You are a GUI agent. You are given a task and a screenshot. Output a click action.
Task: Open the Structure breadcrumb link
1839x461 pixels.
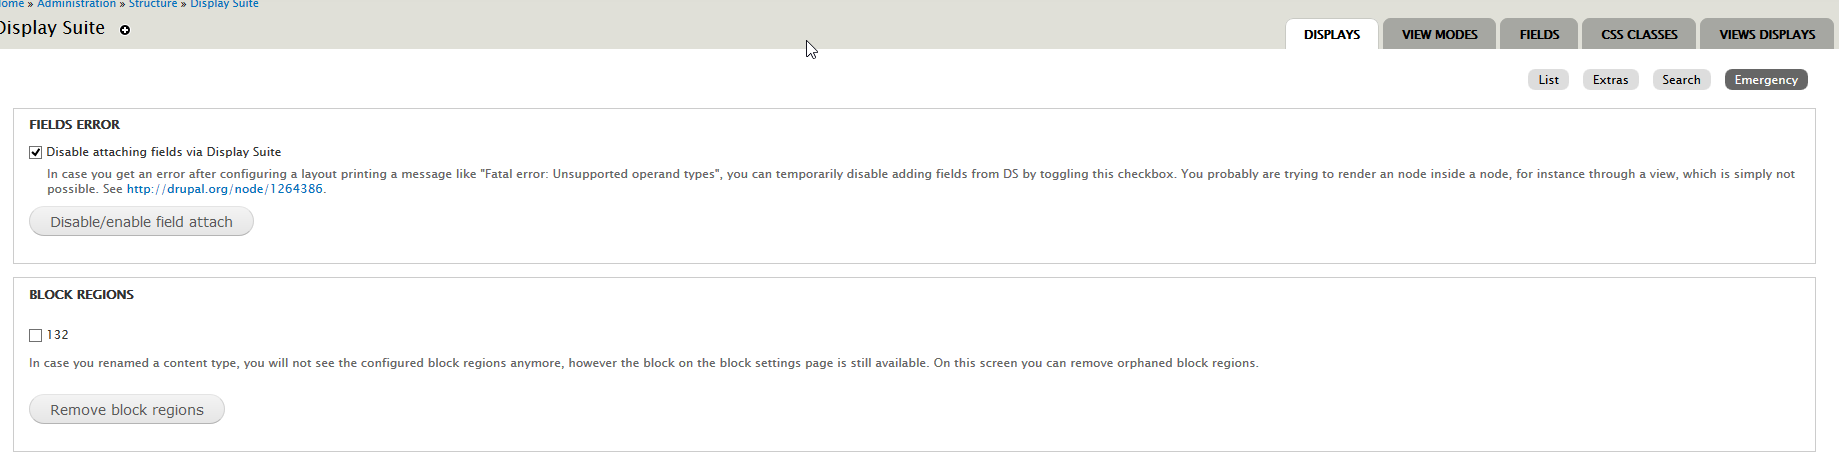153,4
